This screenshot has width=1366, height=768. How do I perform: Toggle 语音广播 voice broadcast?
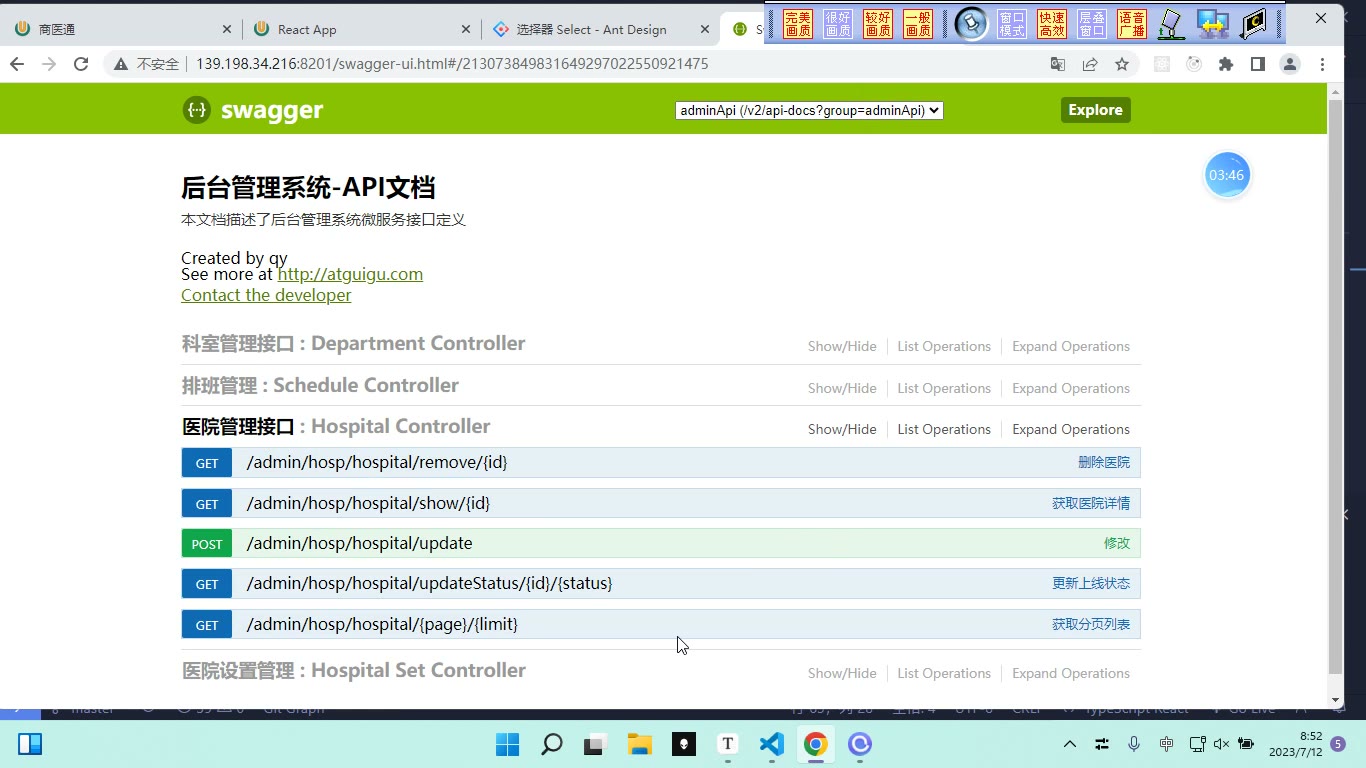coord(1132,24)
